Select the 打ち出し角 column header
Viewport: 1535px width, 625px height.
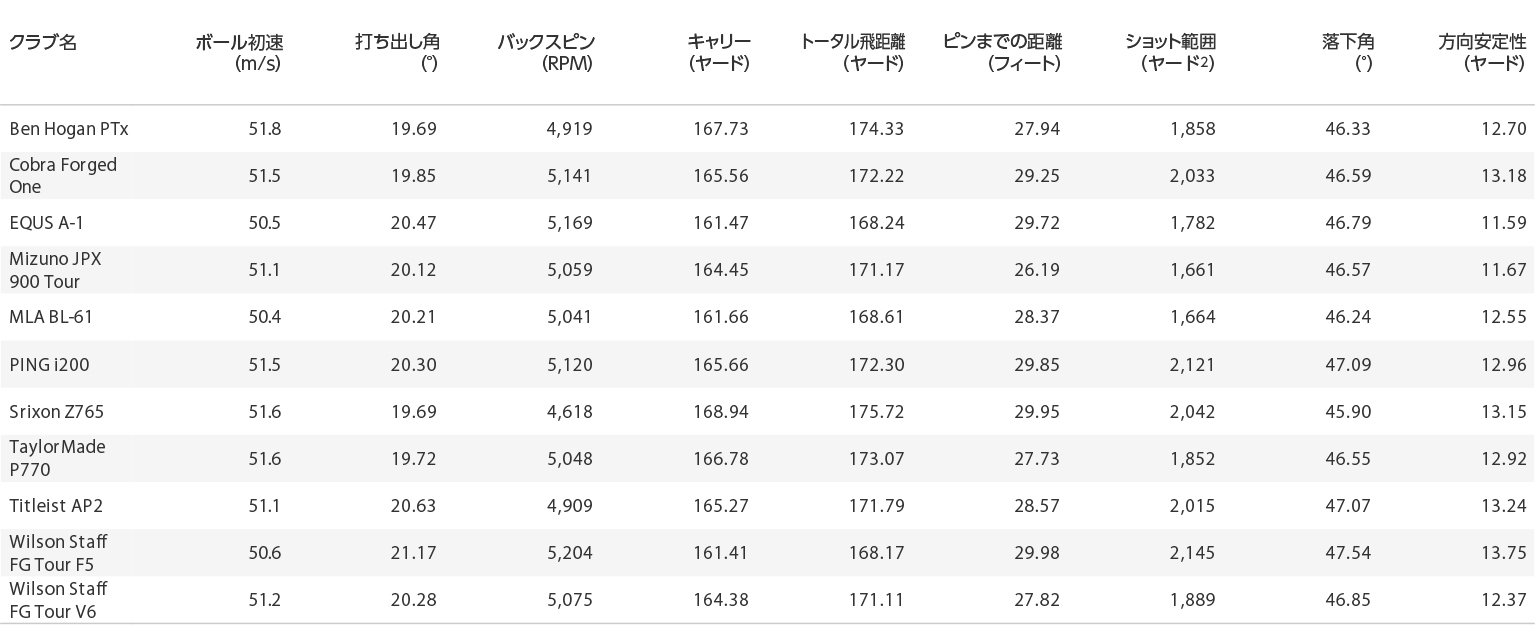[x=397, y=53]
